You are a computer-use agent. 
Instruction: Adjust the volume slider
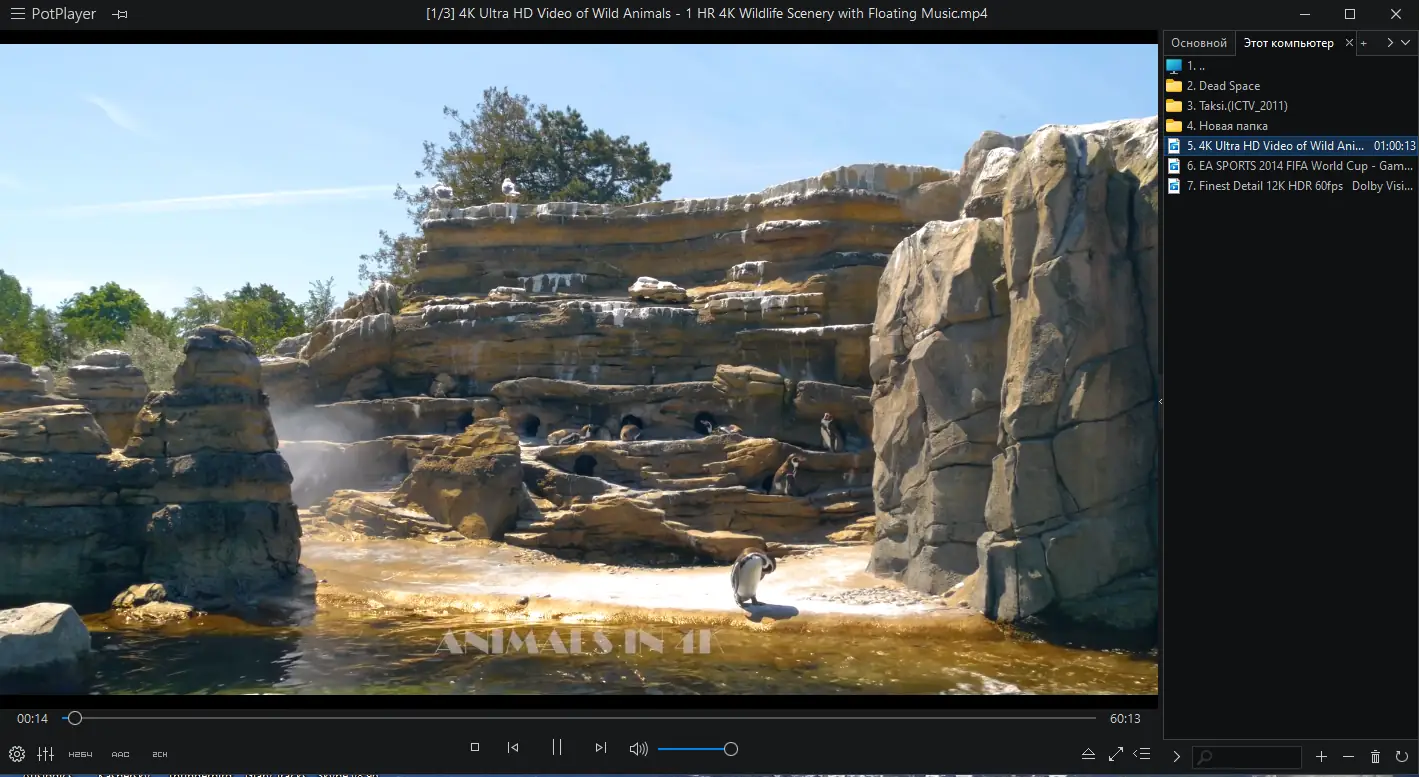(698, 749)
